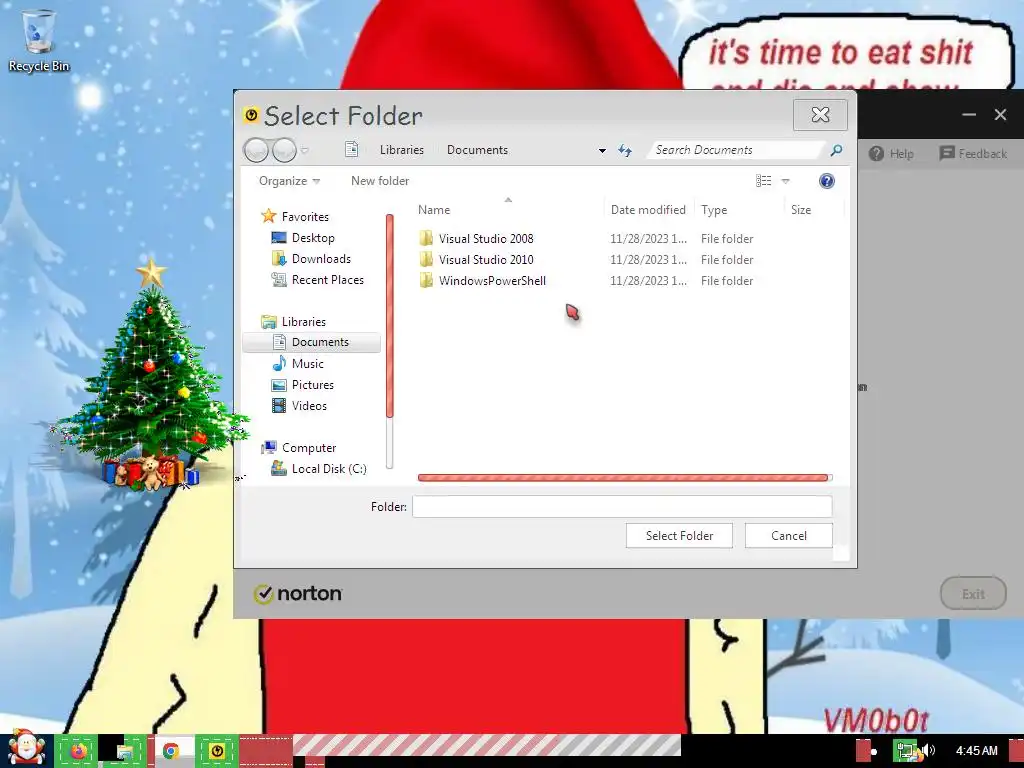The height and width of the screenshot is (768, 1024).
Task: Select Favorites in the navigation pane
Action: pyautogui.click(x=295, y=216)
